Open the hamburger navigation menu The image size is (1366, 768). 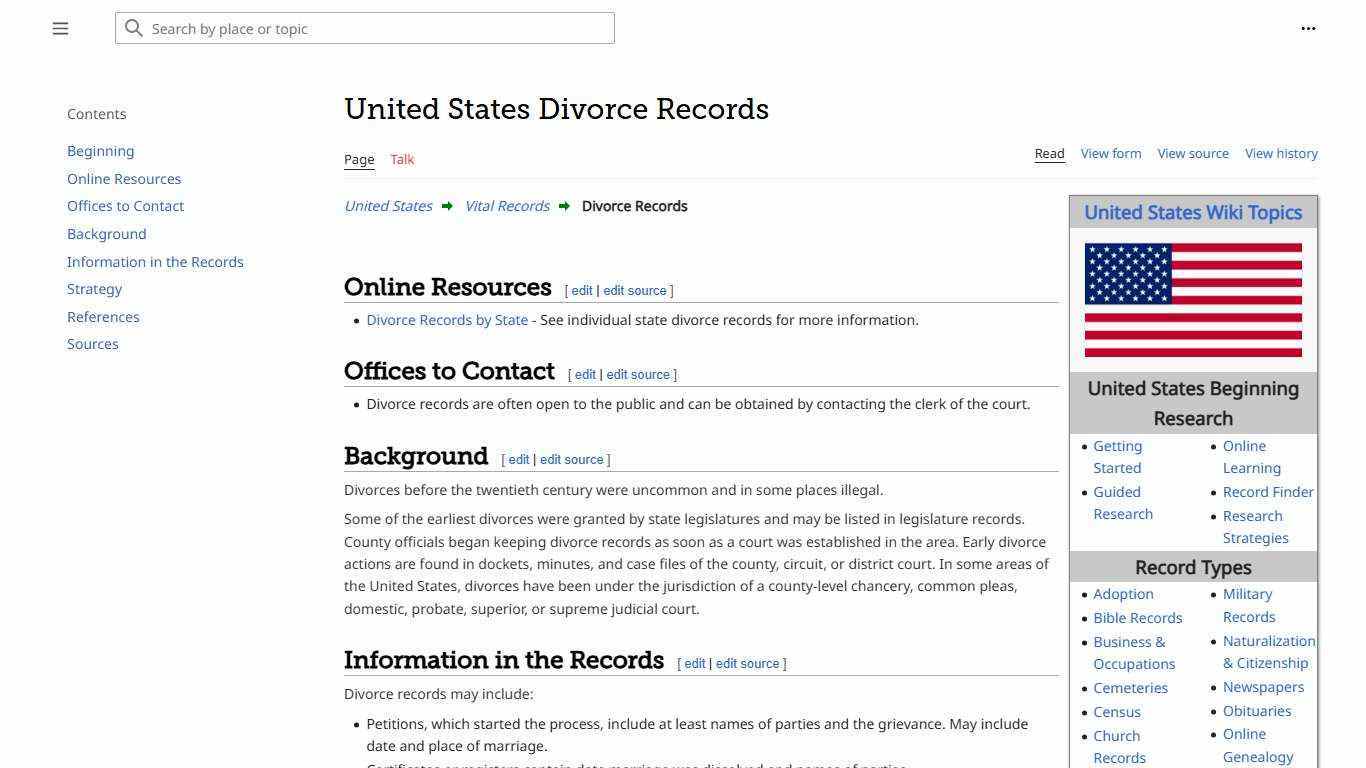pyautogui.click(x=60, y=28)
